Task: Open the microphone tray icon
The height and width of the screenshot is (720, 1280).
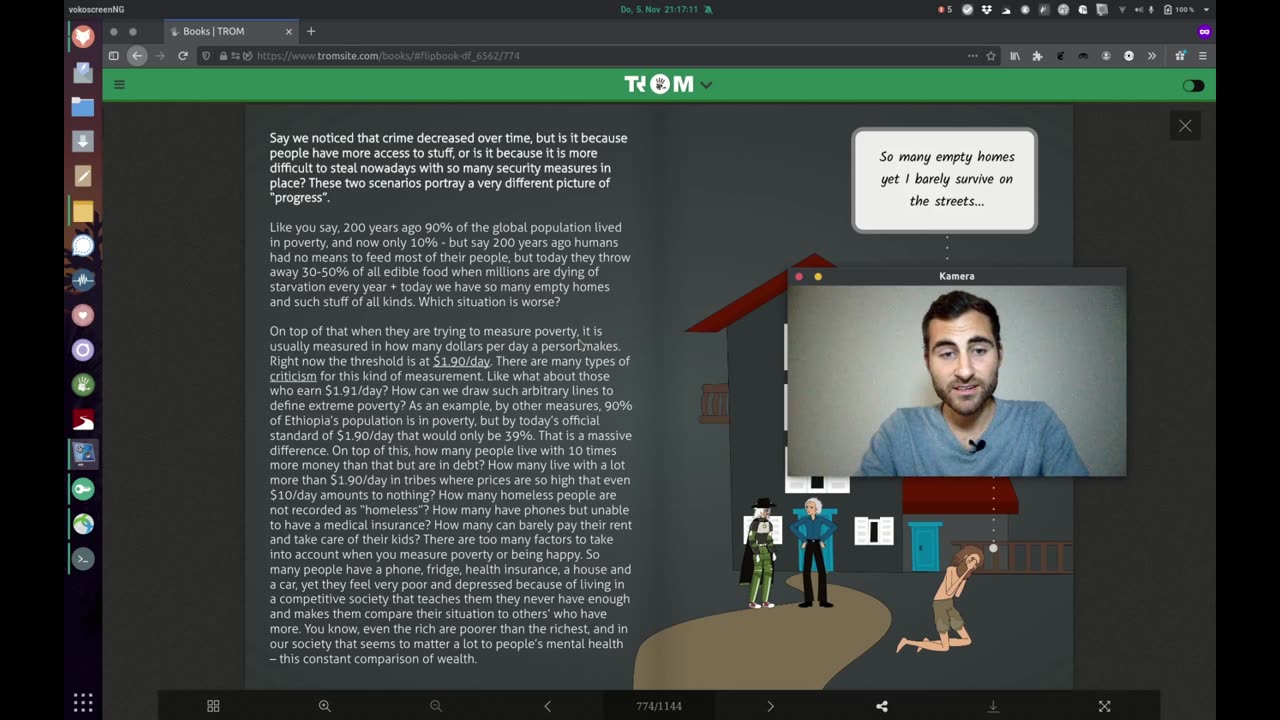Action: click(1152, 9)
